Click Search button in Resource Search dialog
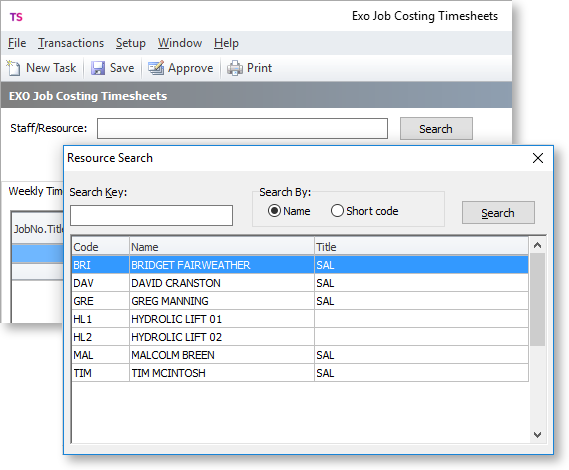This screenshot has width=569, height=470. click(x=498, y=213)
